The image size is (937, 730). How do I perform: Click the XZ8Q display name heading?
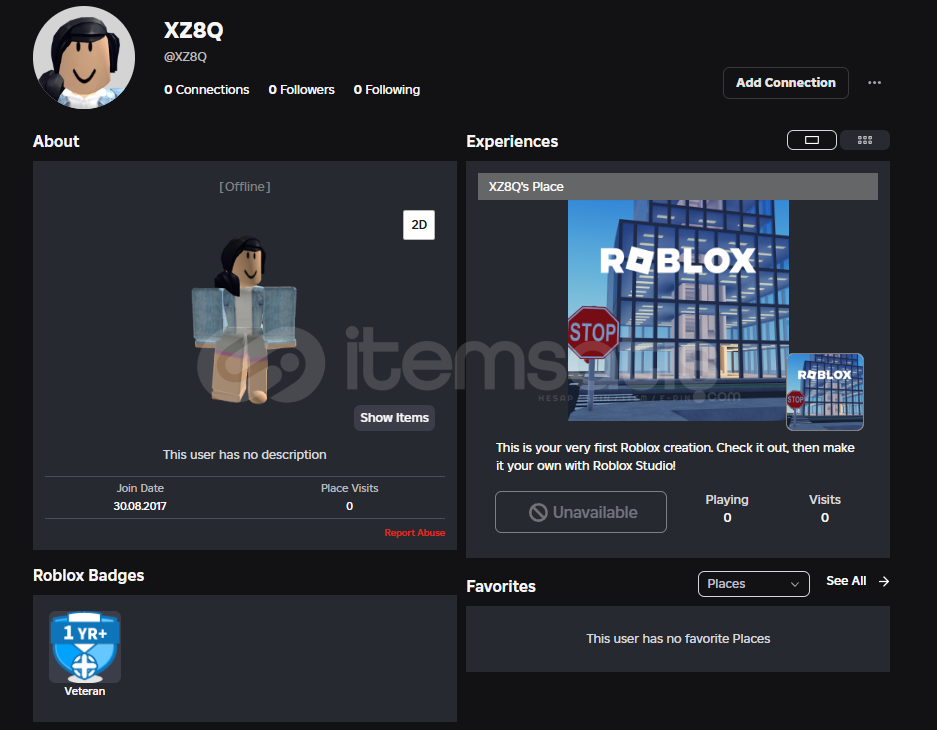194,30
